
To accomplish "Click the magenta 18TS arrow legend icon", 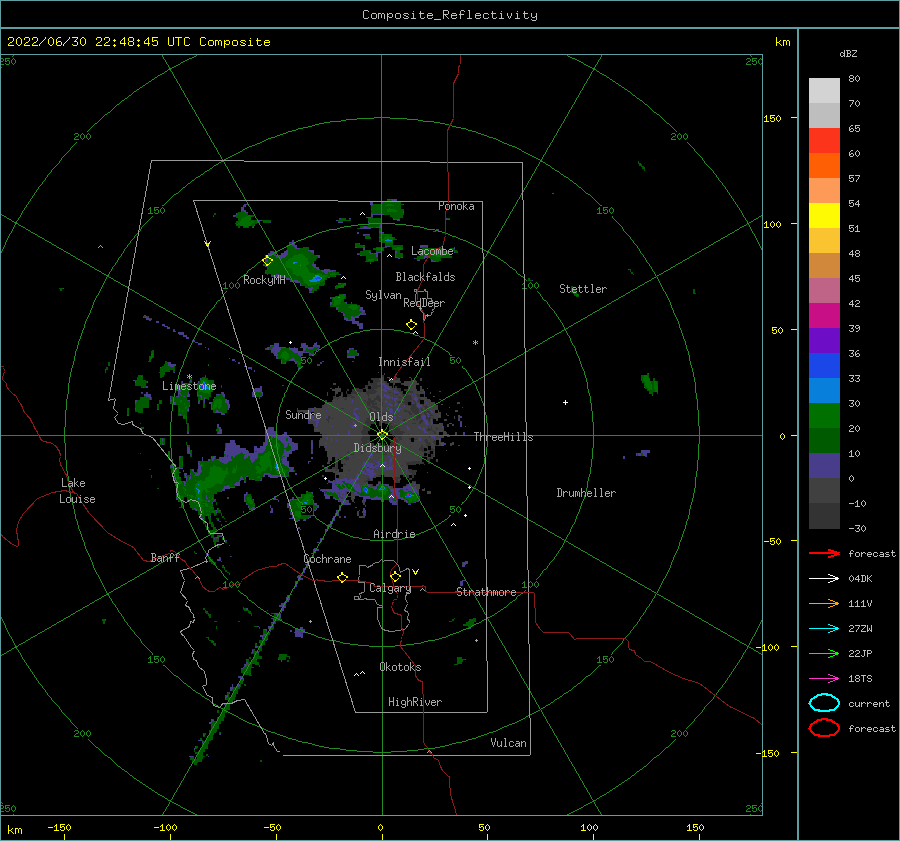I will pyautogui.click(x=824, y=679).
